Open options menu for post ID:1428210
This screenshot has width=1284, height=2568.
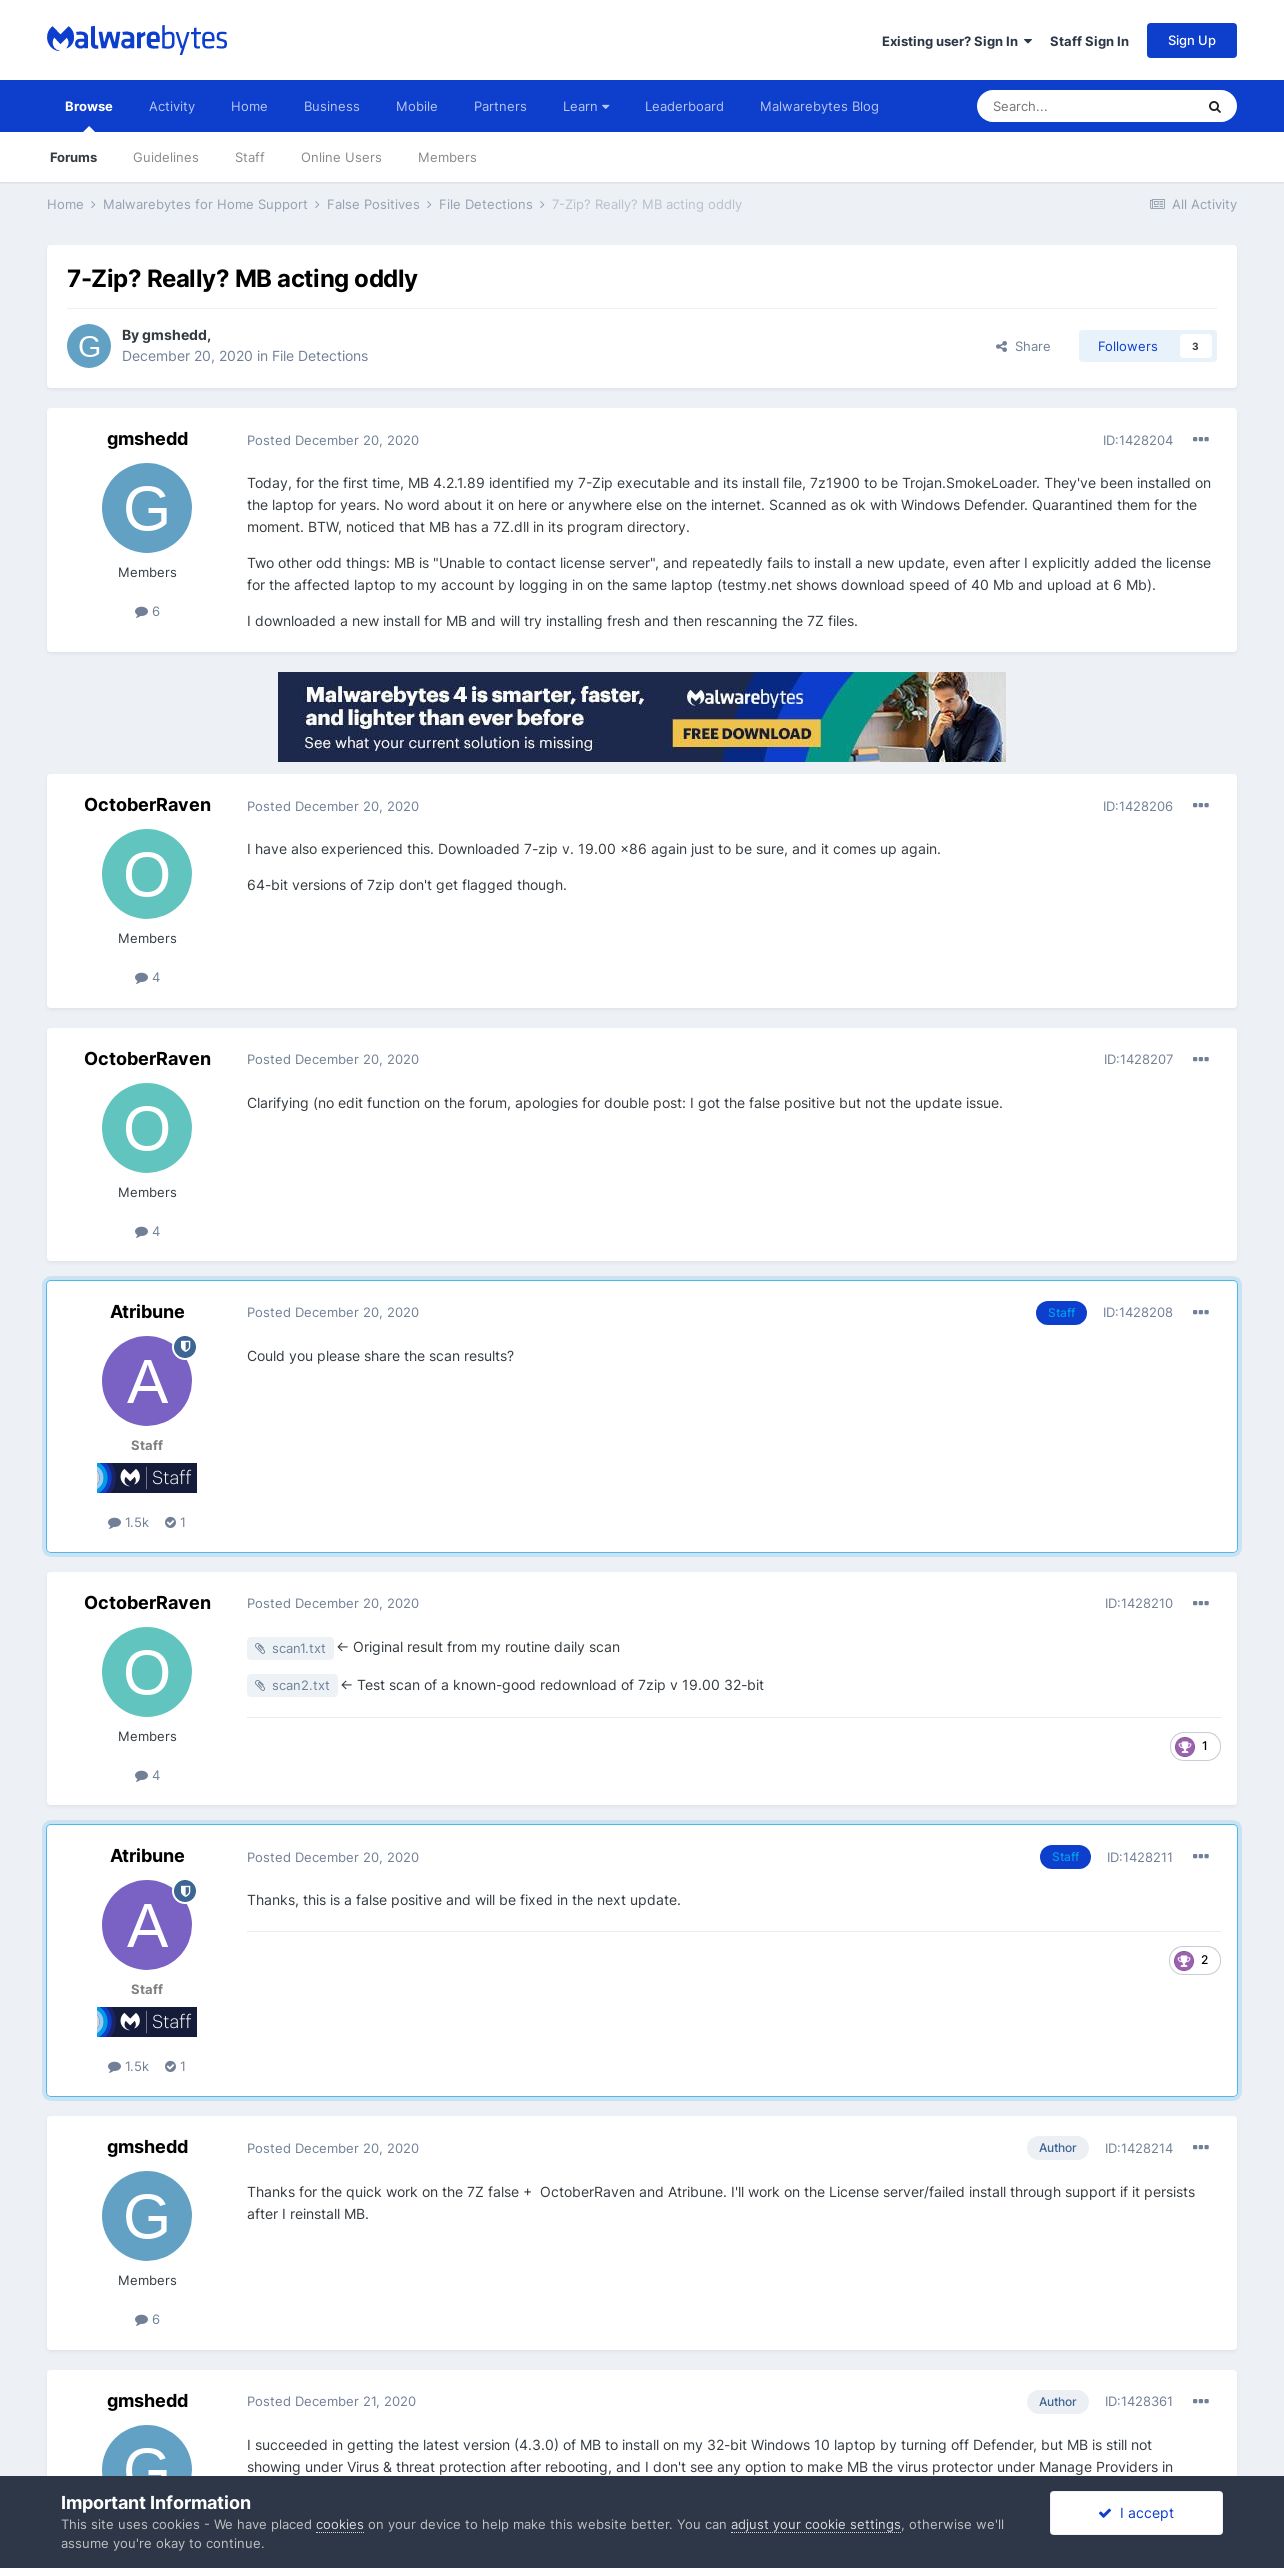coord(1201,1603)
